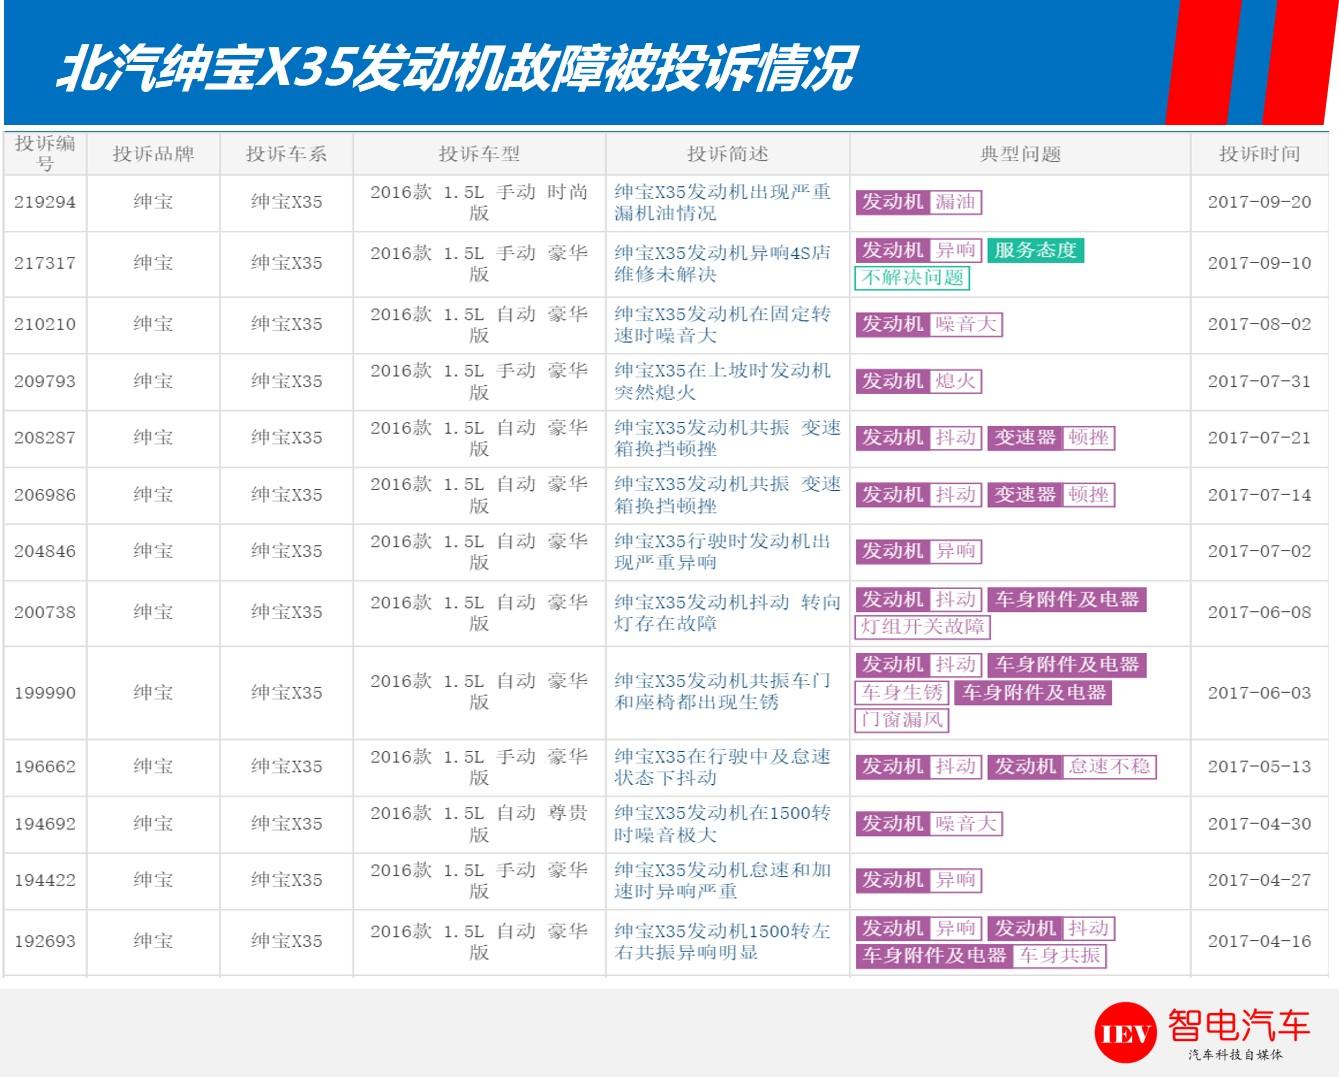Click the 发动机 怠速不稳 tag

click(x=1071, y=767)
